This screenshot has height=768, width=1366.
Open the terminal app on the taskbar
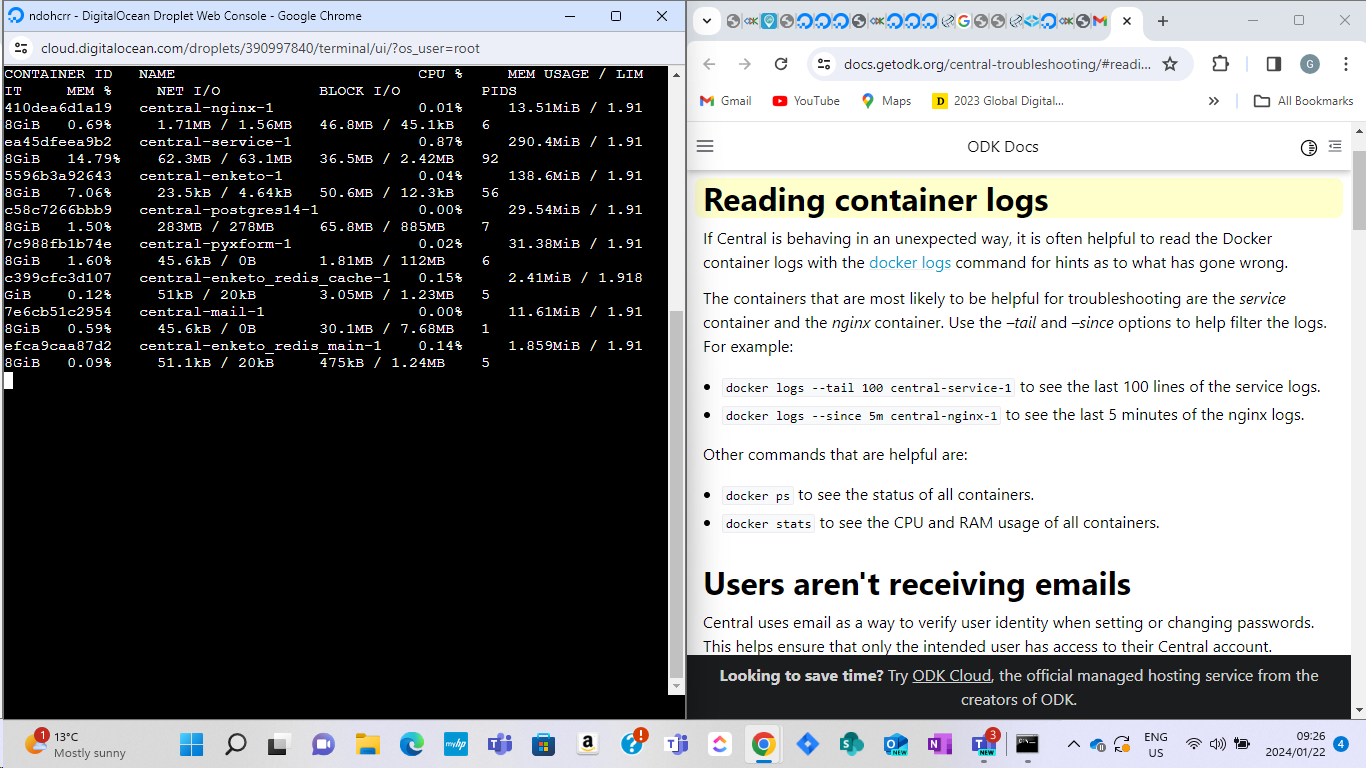(1027, 744)
